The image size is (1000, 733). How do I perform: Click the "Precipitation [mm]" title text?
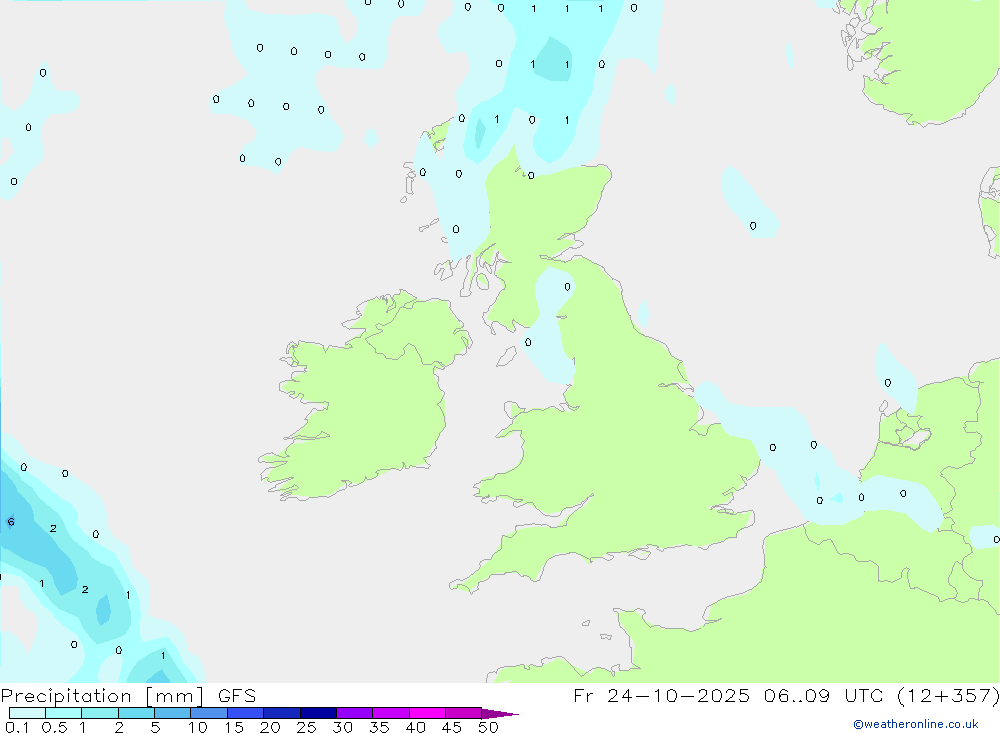pos(102,696)
